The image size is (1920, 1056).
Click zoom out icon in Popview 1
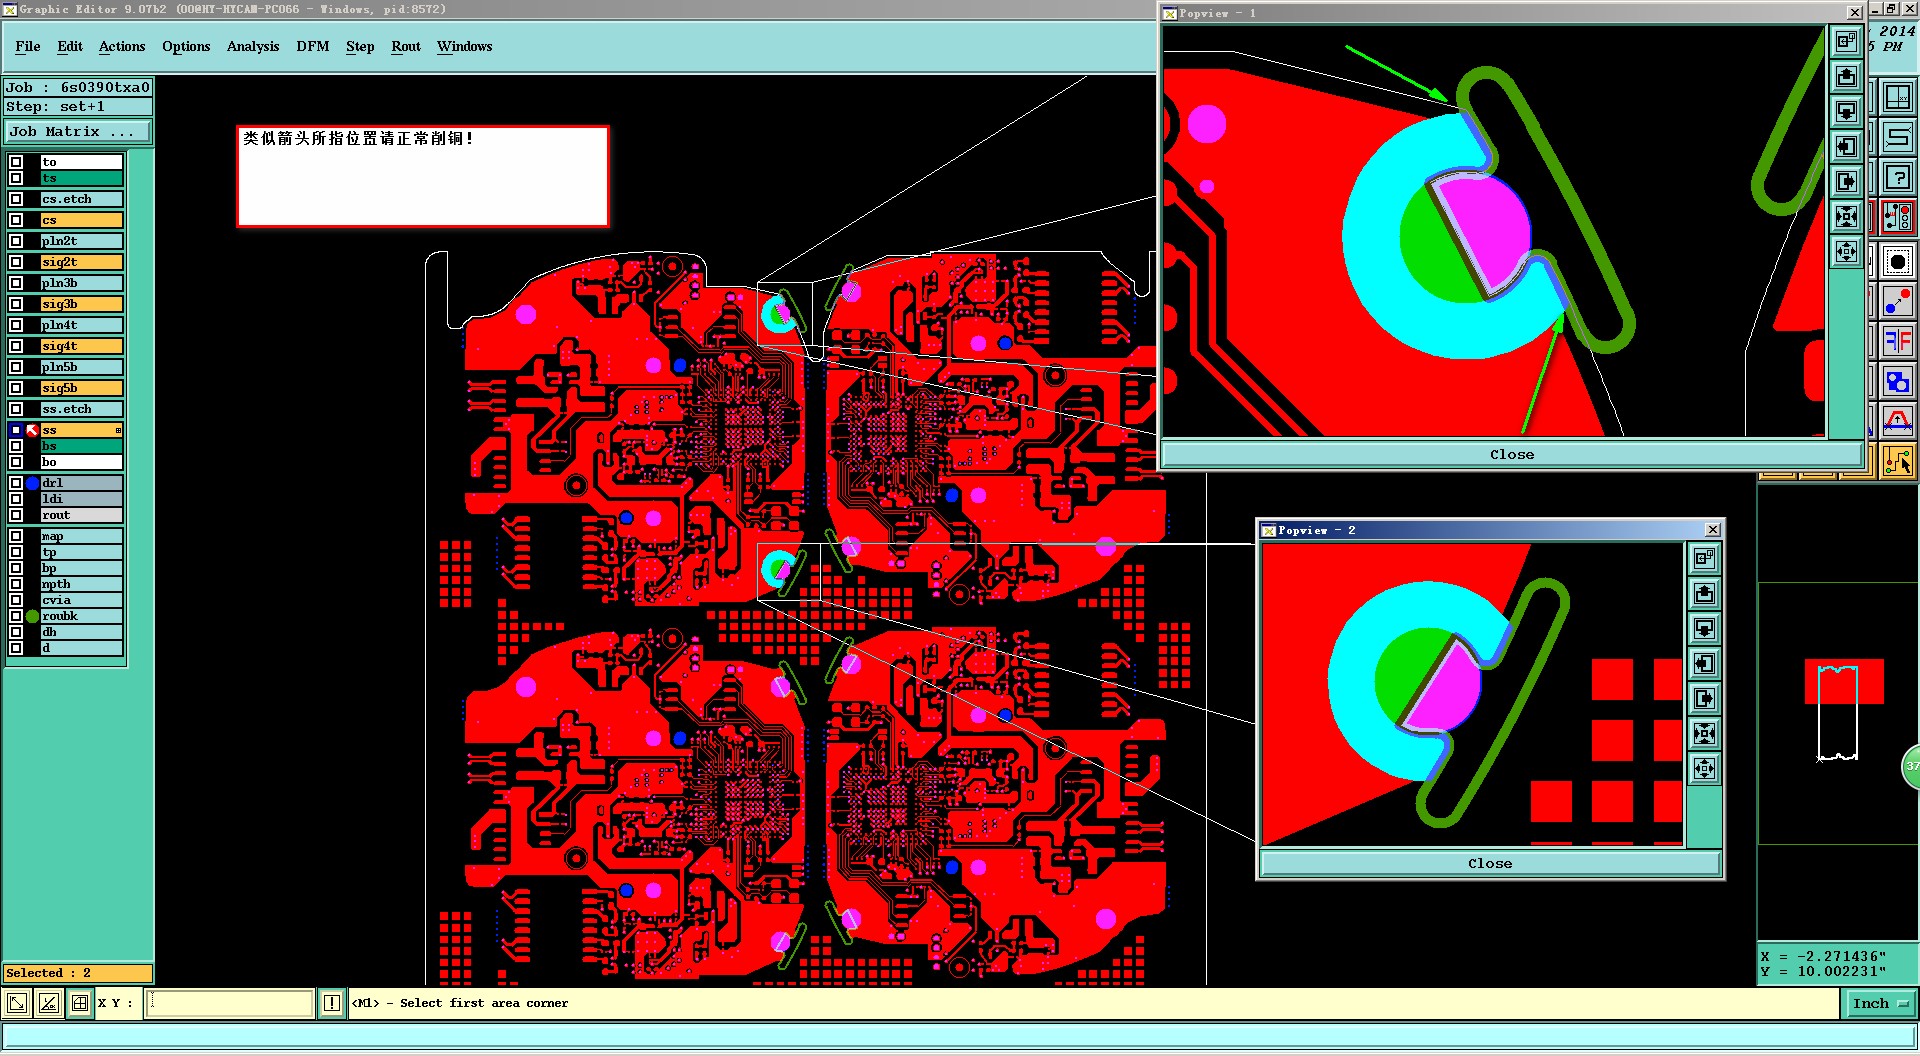(x=1846, y=252)
